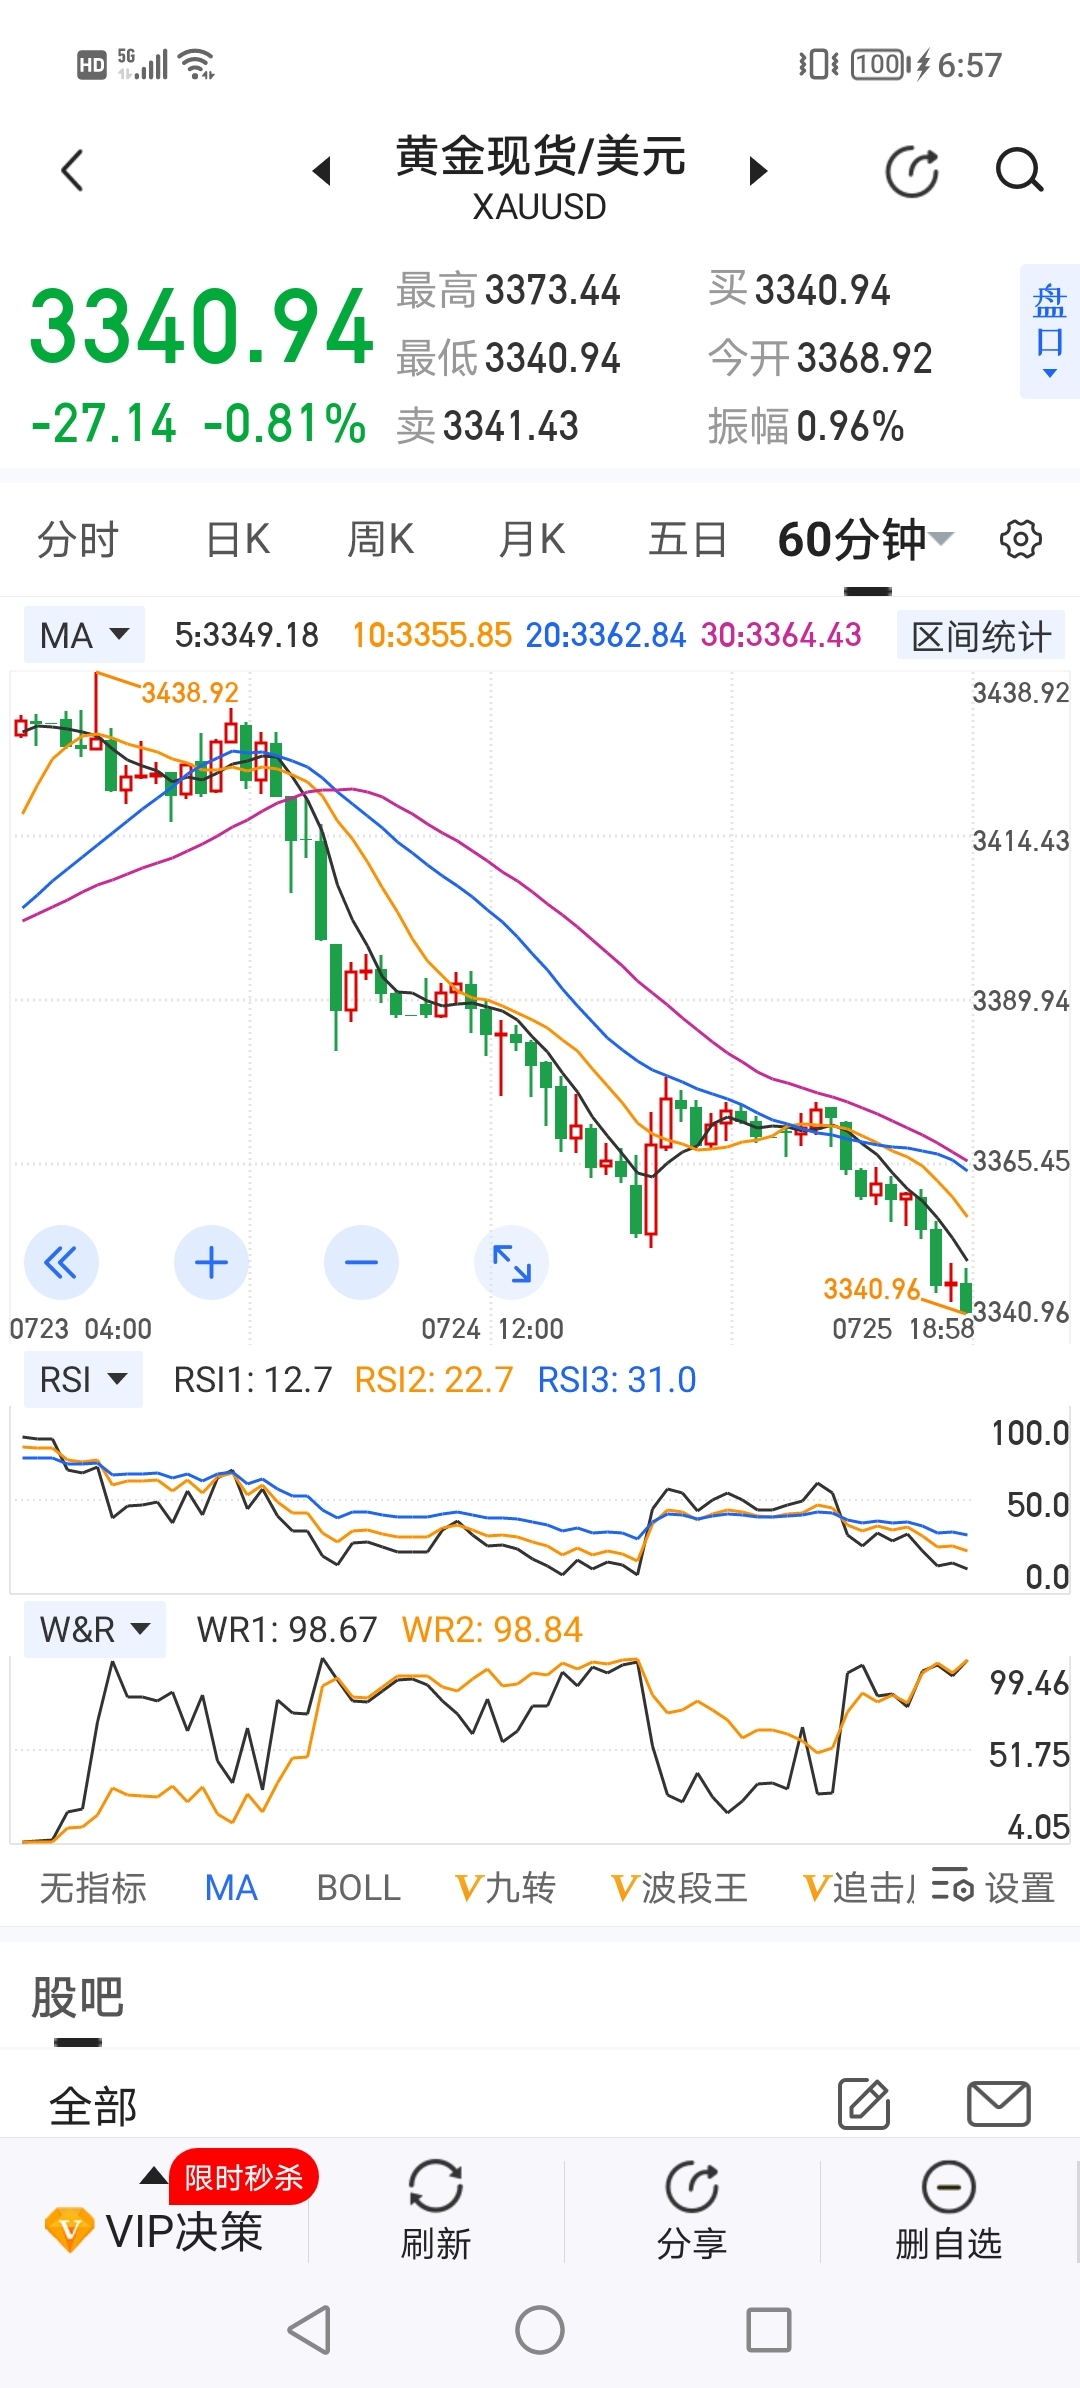Open chart settings gear icon
Image resolution: width=1080 pixels, height=2388 pixels.
(x=1021, y=540)
